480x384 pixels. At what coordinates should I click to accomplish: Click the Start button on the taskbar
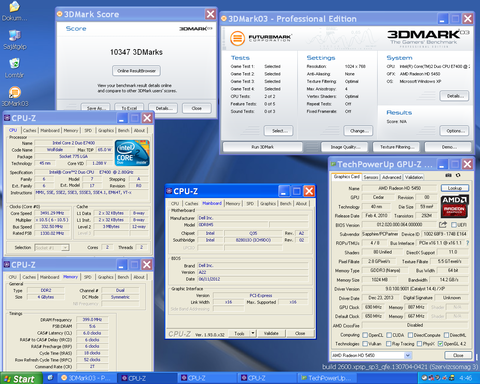pos(21,379)
